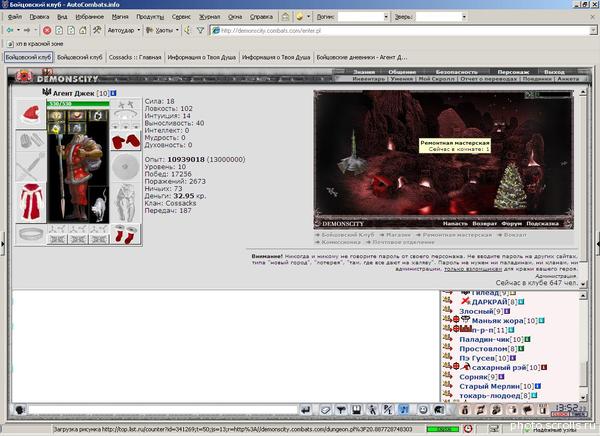Click the green health bar

78,103
